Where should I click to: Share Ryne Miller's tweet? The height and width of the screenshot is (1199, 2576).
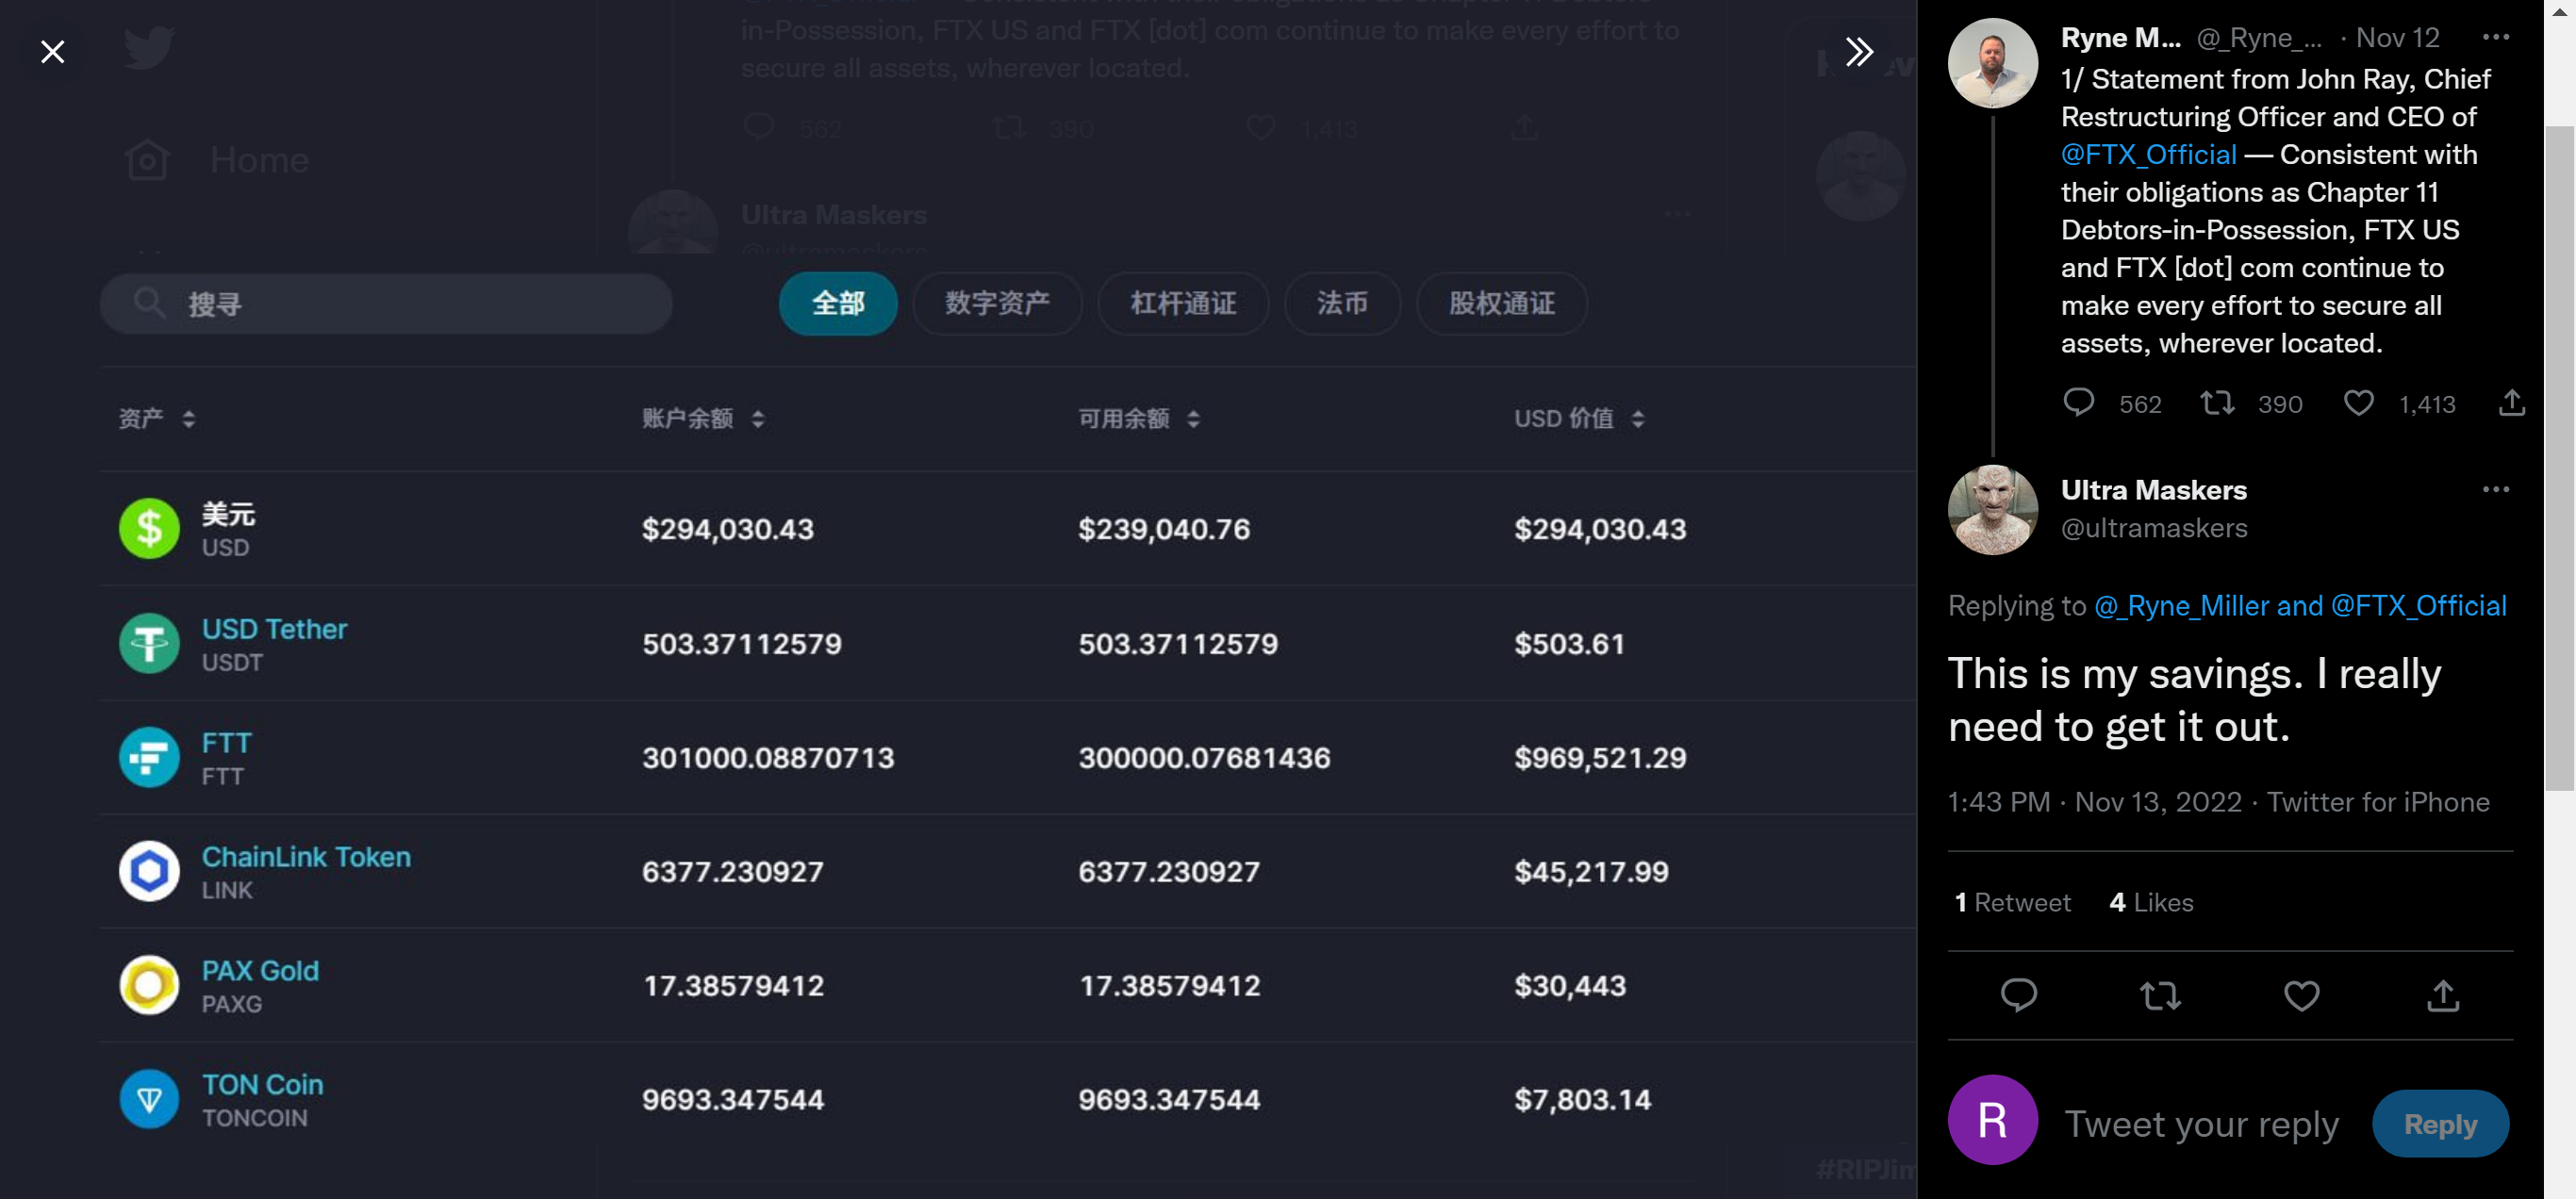pyautogui.click(x=2511, y=403)
